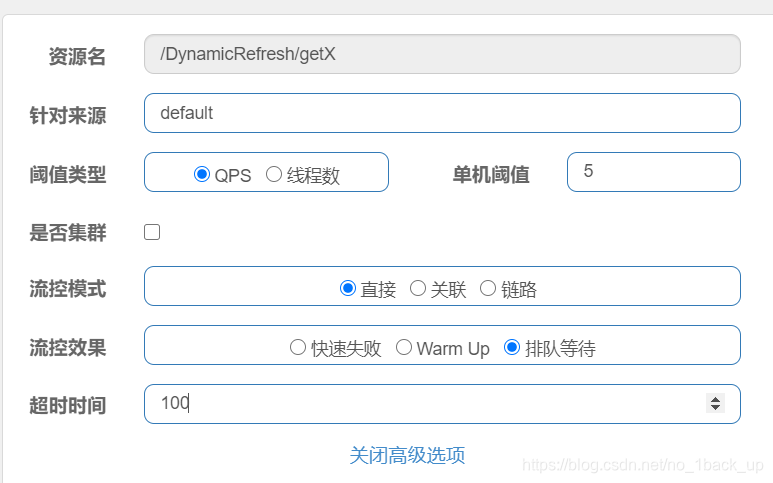Focus the 超时时间 input showing 100
The image size is (773, 483).
[442, 404]
